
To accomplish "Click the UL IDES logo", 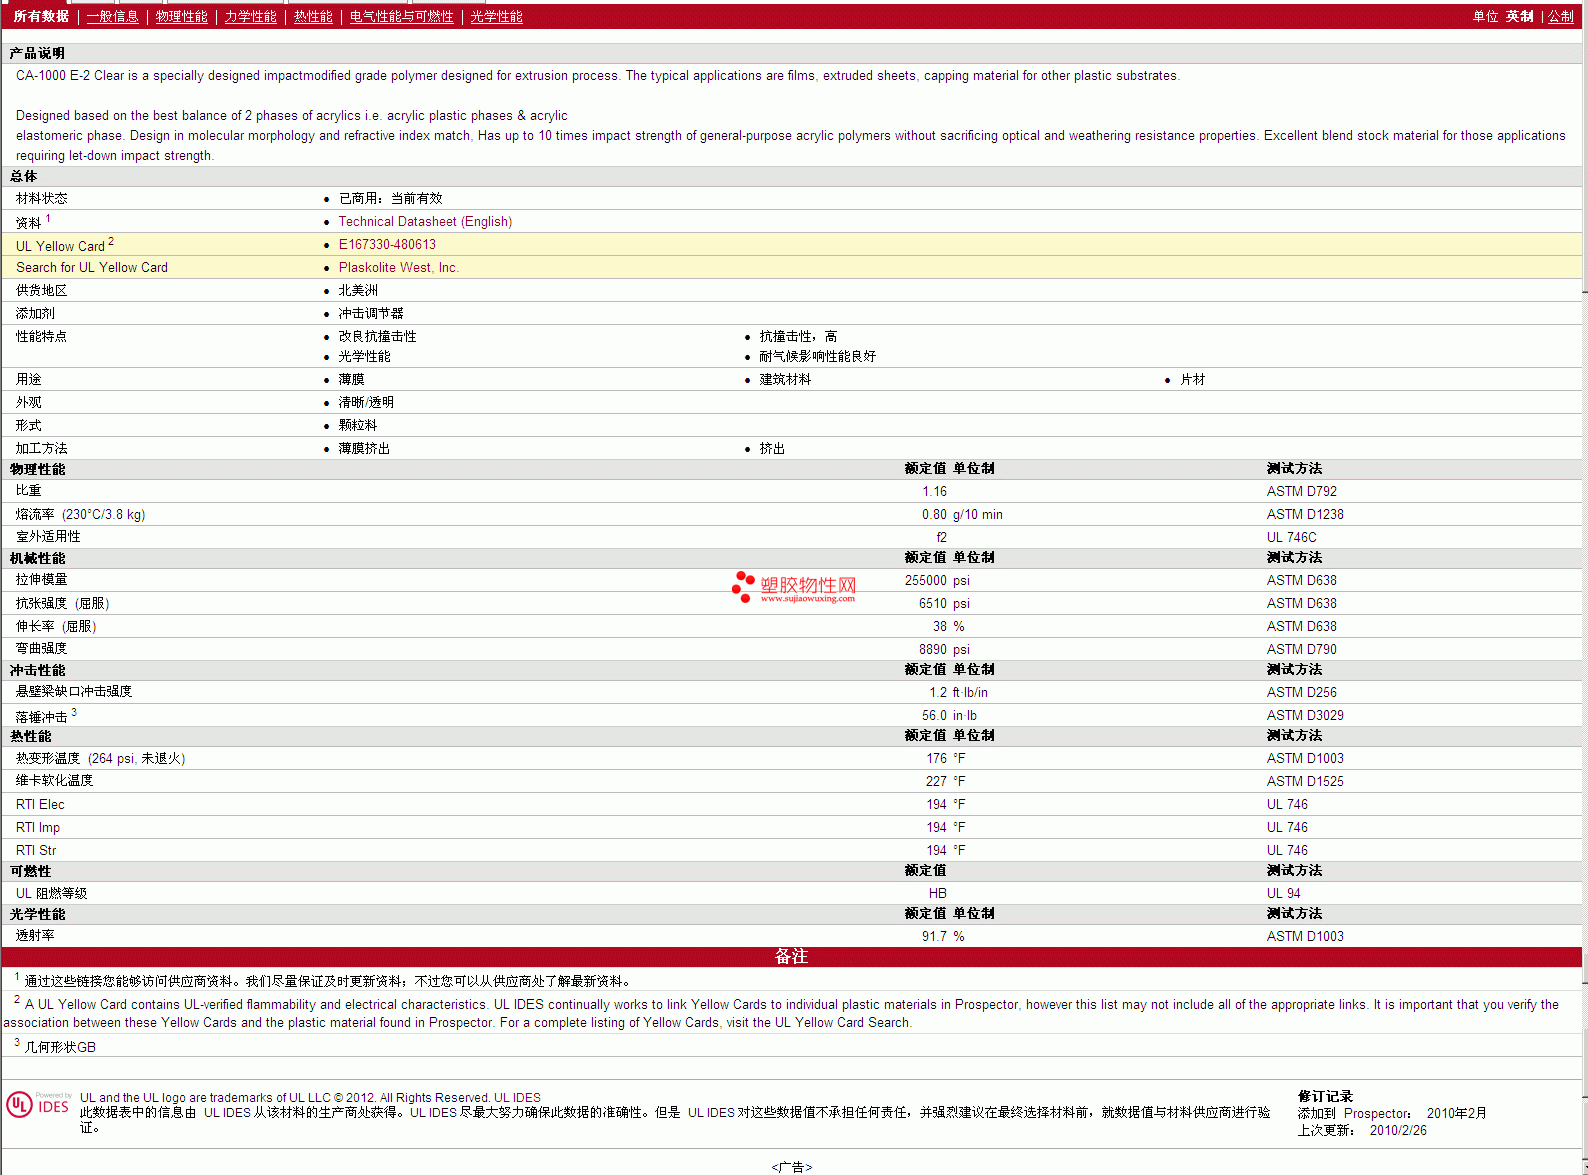I will click(38, 1105).
